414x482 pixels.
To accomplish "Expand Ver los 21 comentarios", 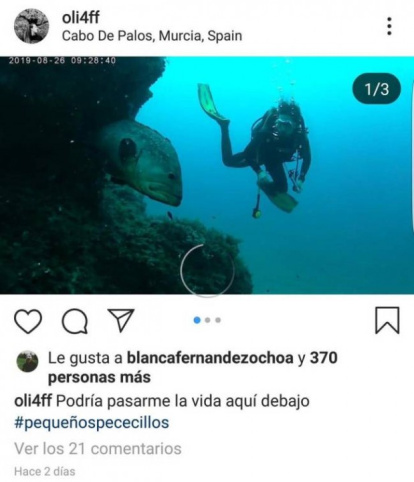I will [x=98, y=448].
